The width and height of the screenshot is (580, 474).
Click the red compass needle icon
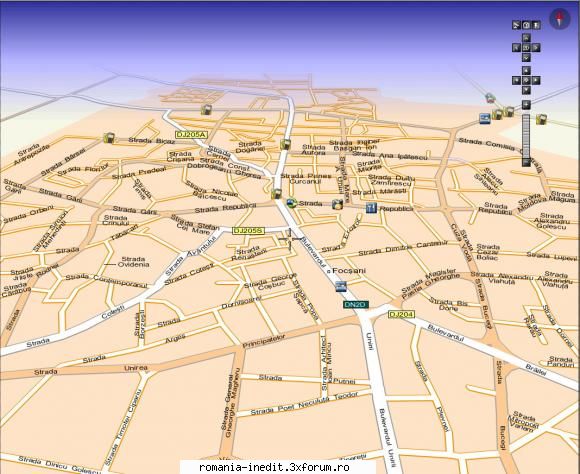click(560, 19)
